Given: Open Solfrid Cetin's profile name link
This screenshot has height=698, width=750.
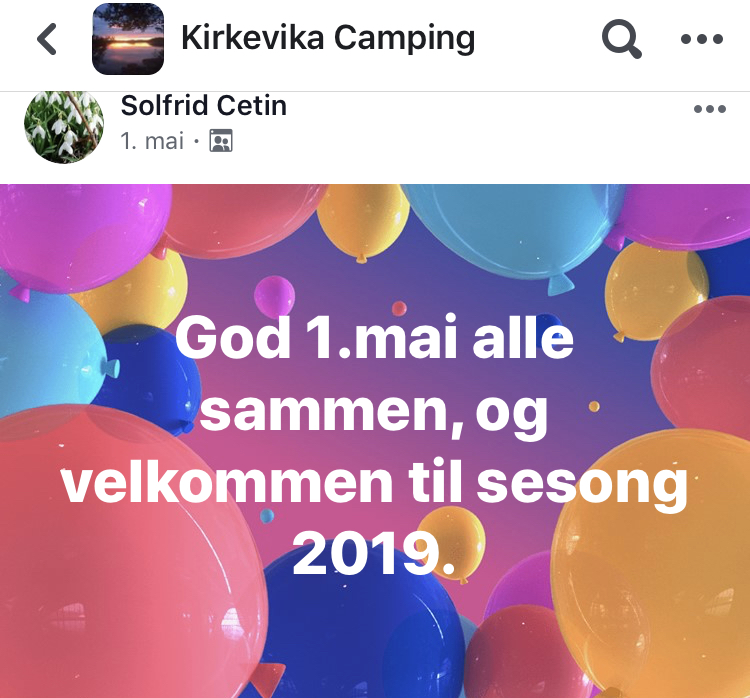Looking at the screenshot, I should click(x=204, y=105).
